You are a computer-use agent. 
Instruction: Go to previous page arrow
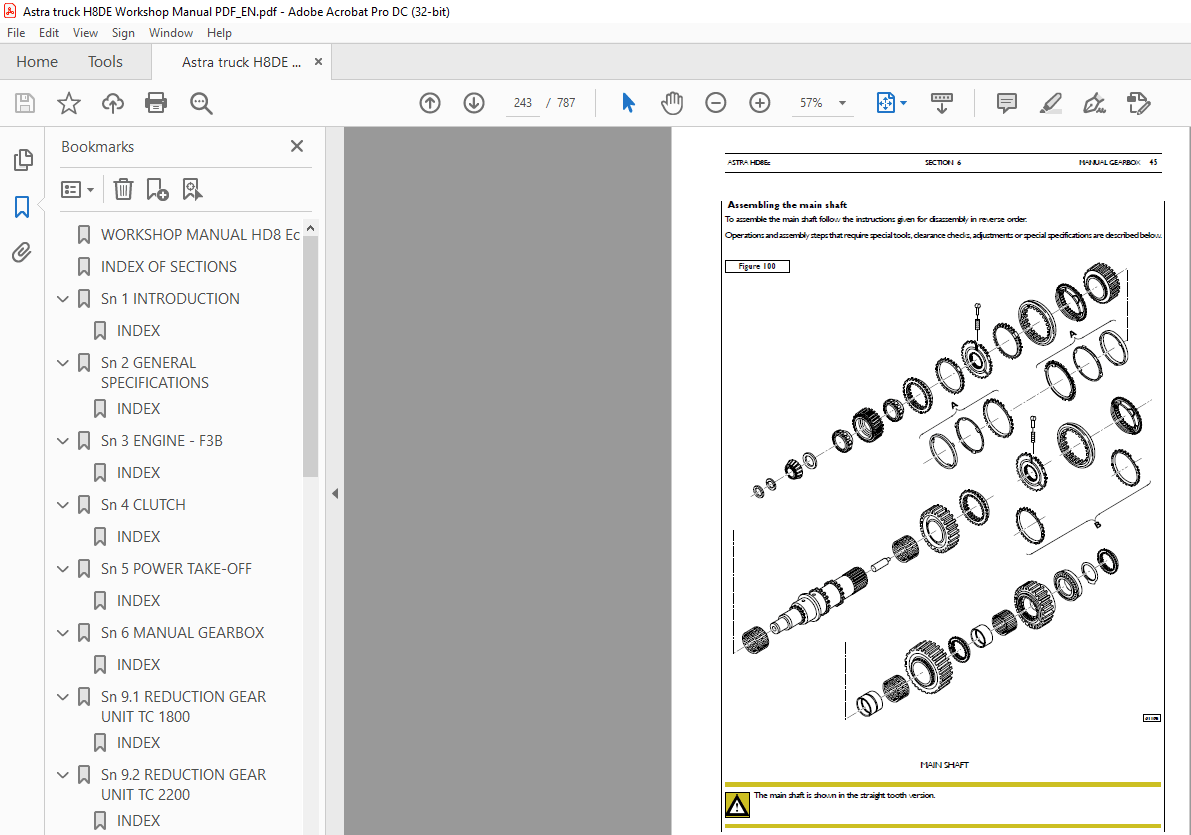click(430, 103)
